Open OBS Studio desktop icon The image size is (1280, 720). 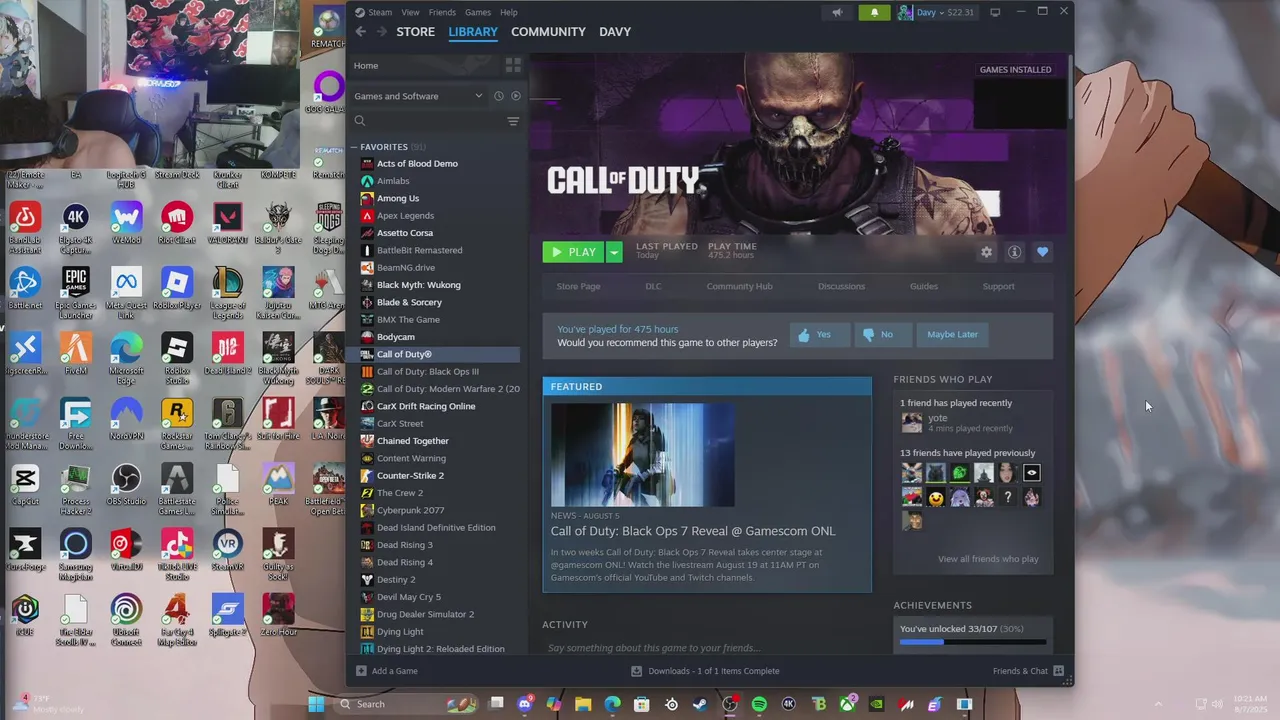(126, 484)
